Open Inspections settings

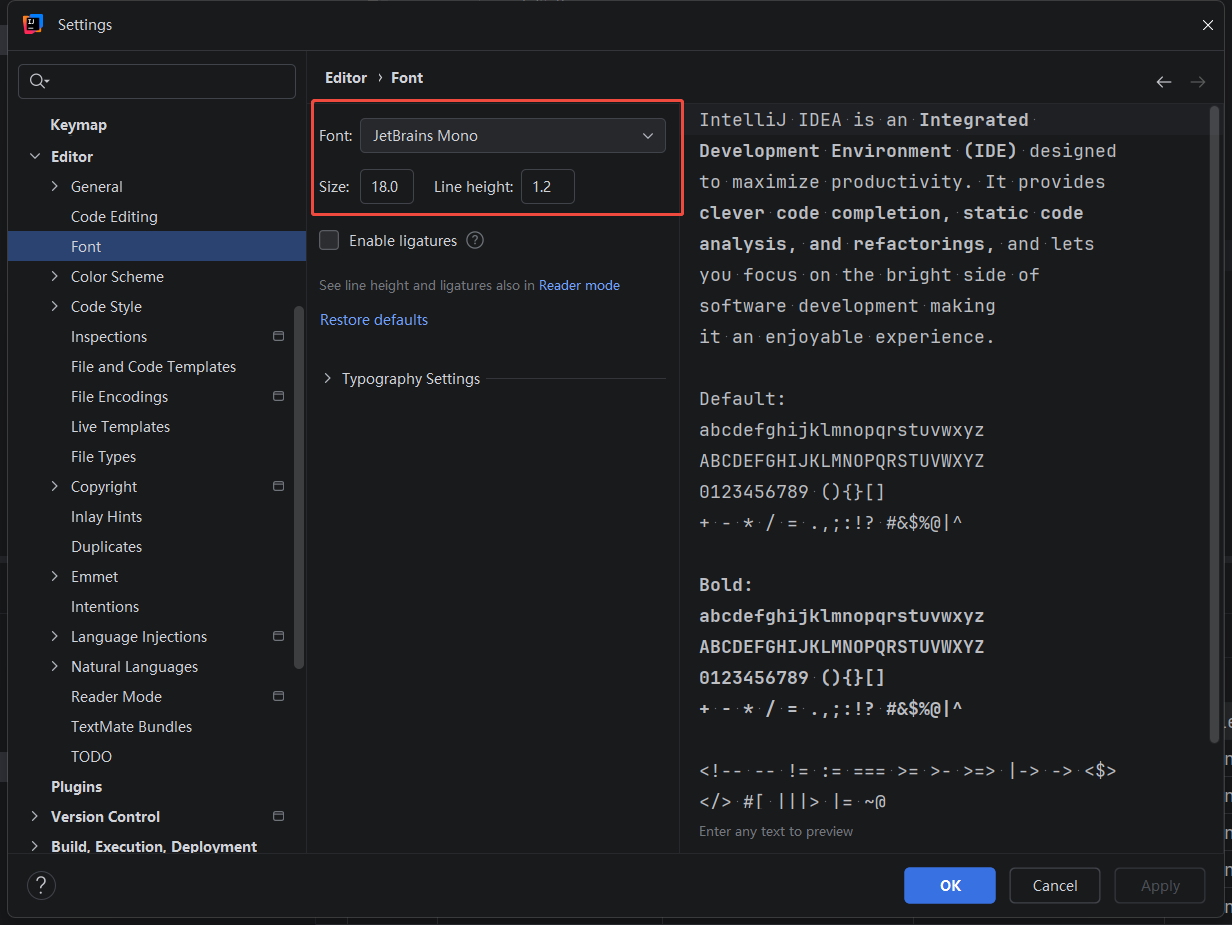pos(109,337)
